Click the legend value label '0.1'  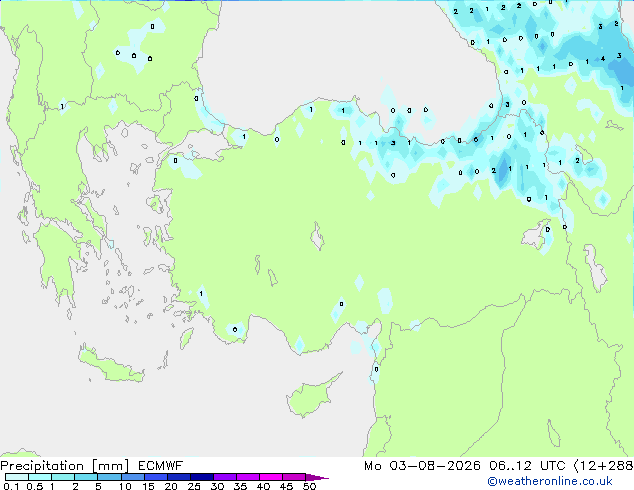11,486
